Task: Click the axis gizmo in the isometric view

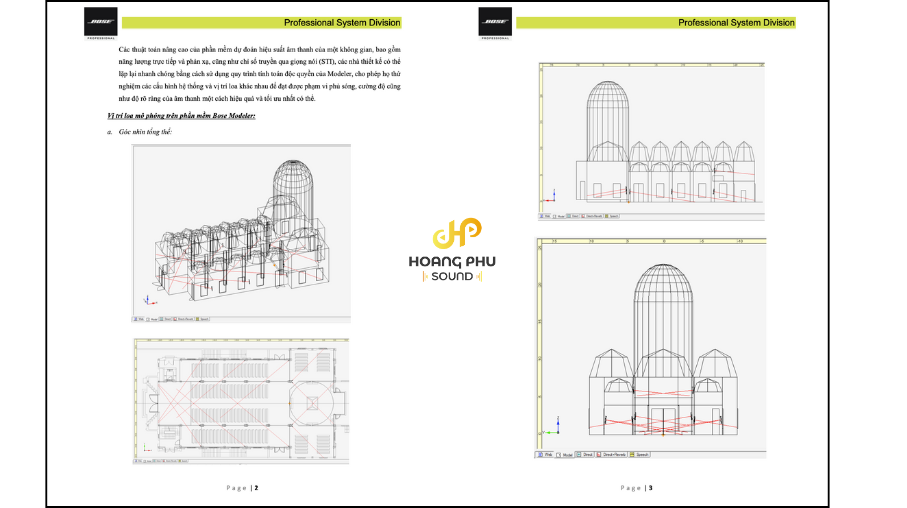Action: tap(149, 300)
